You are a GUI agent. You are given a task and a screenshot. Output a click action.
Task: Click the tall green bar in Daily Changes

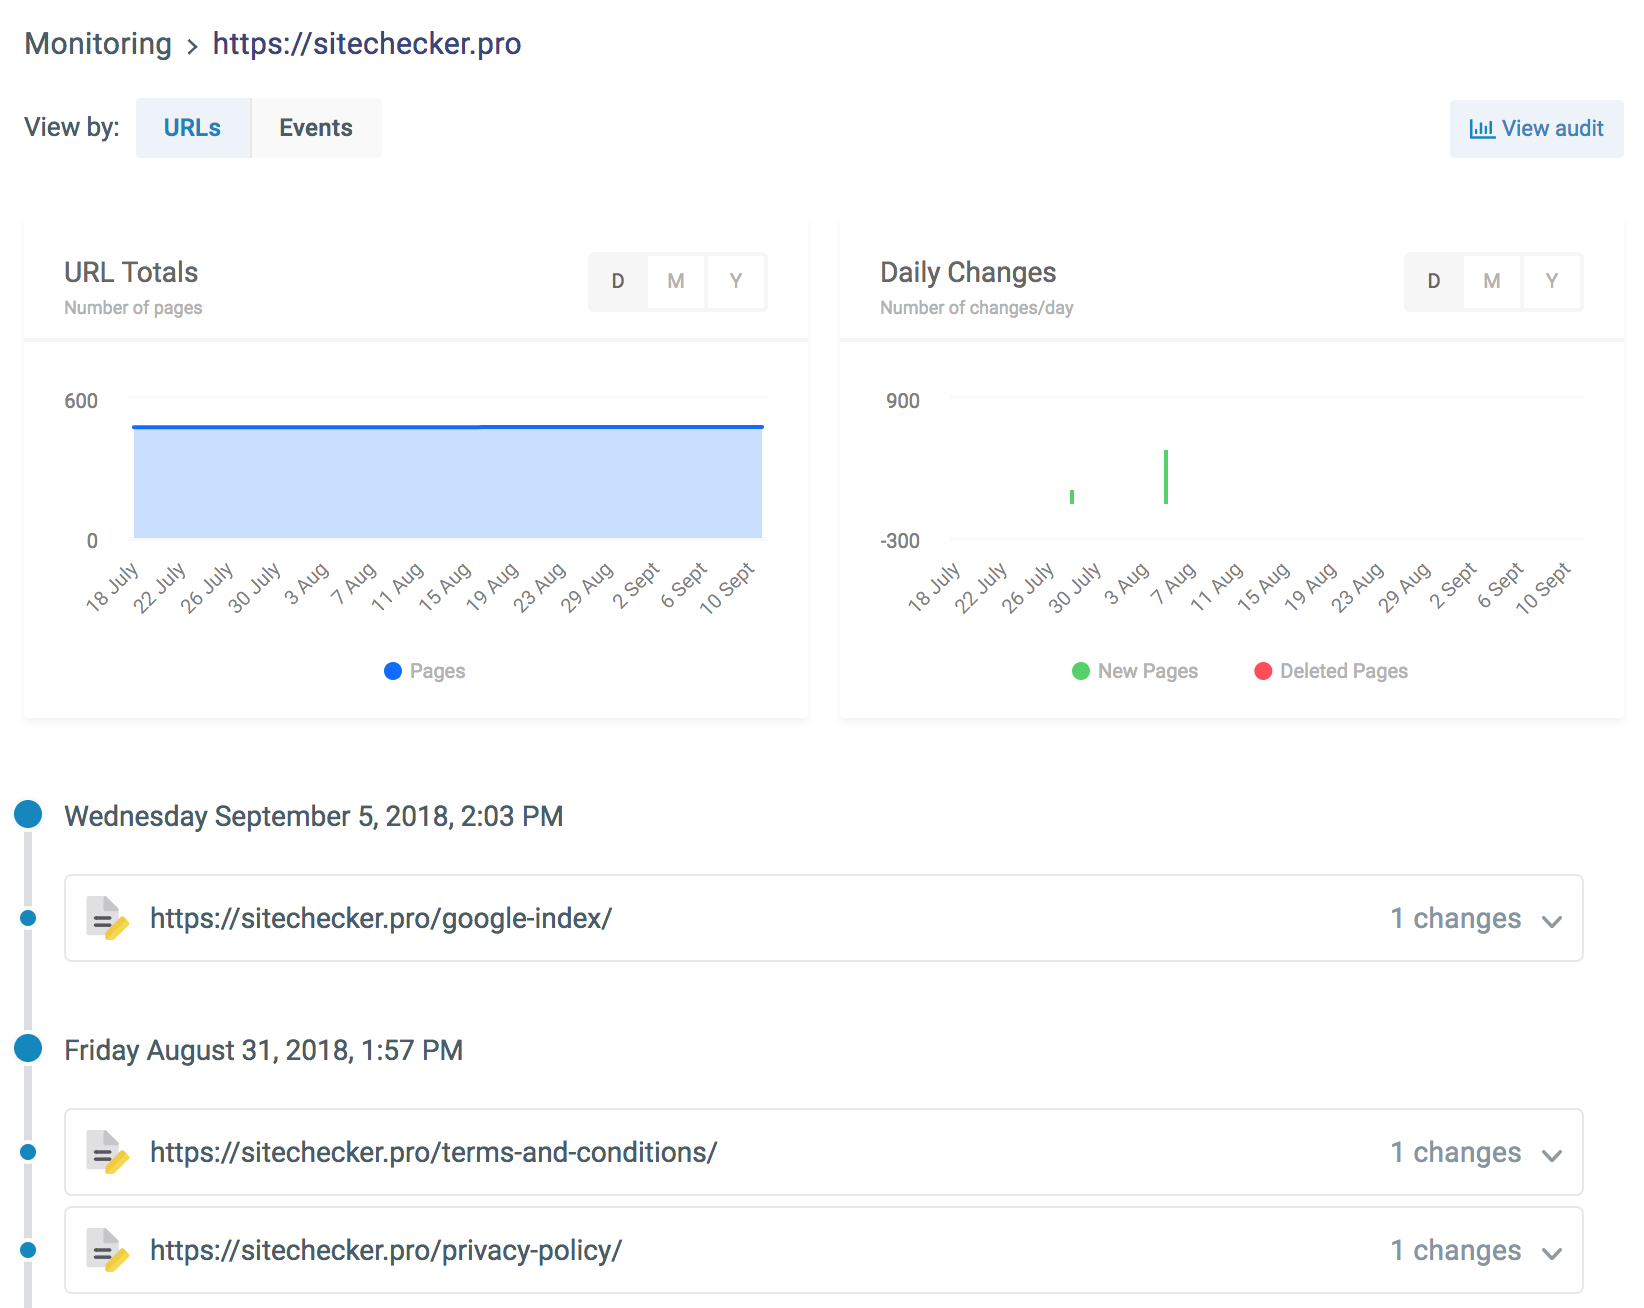[1166, 477]
